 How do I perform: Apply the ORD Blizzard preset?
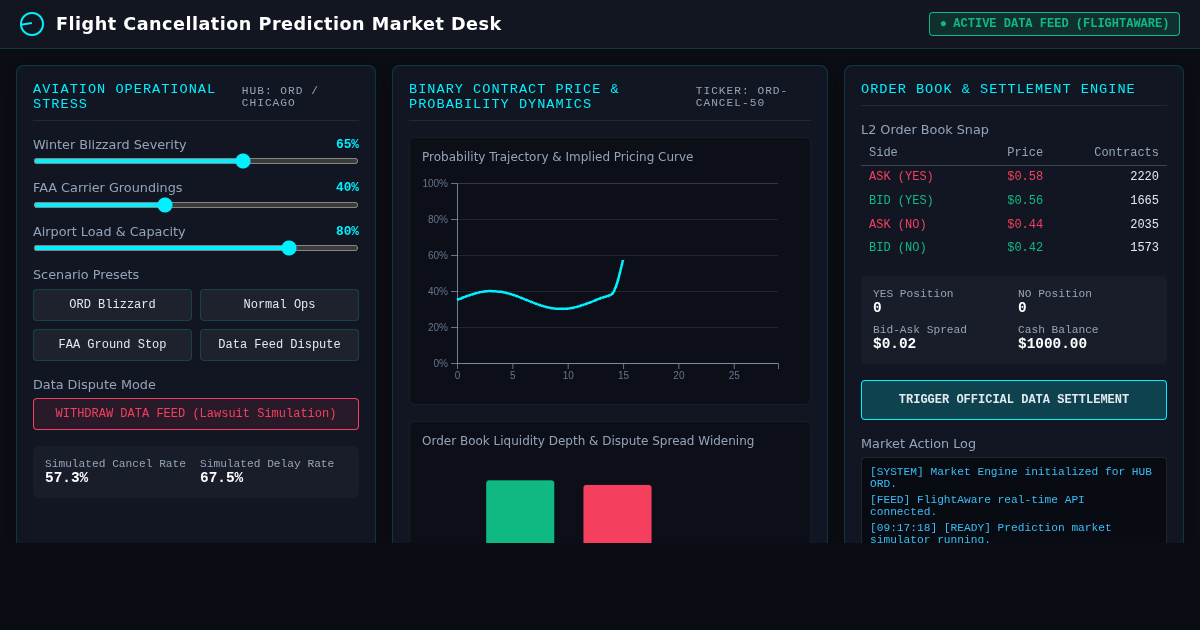pos(112,305)
